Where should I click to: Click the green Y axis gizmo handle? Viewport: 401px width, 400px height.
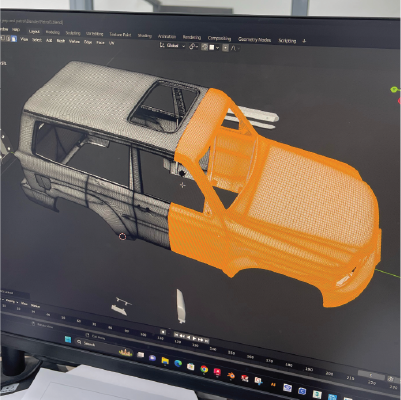[x=394, y=89]
